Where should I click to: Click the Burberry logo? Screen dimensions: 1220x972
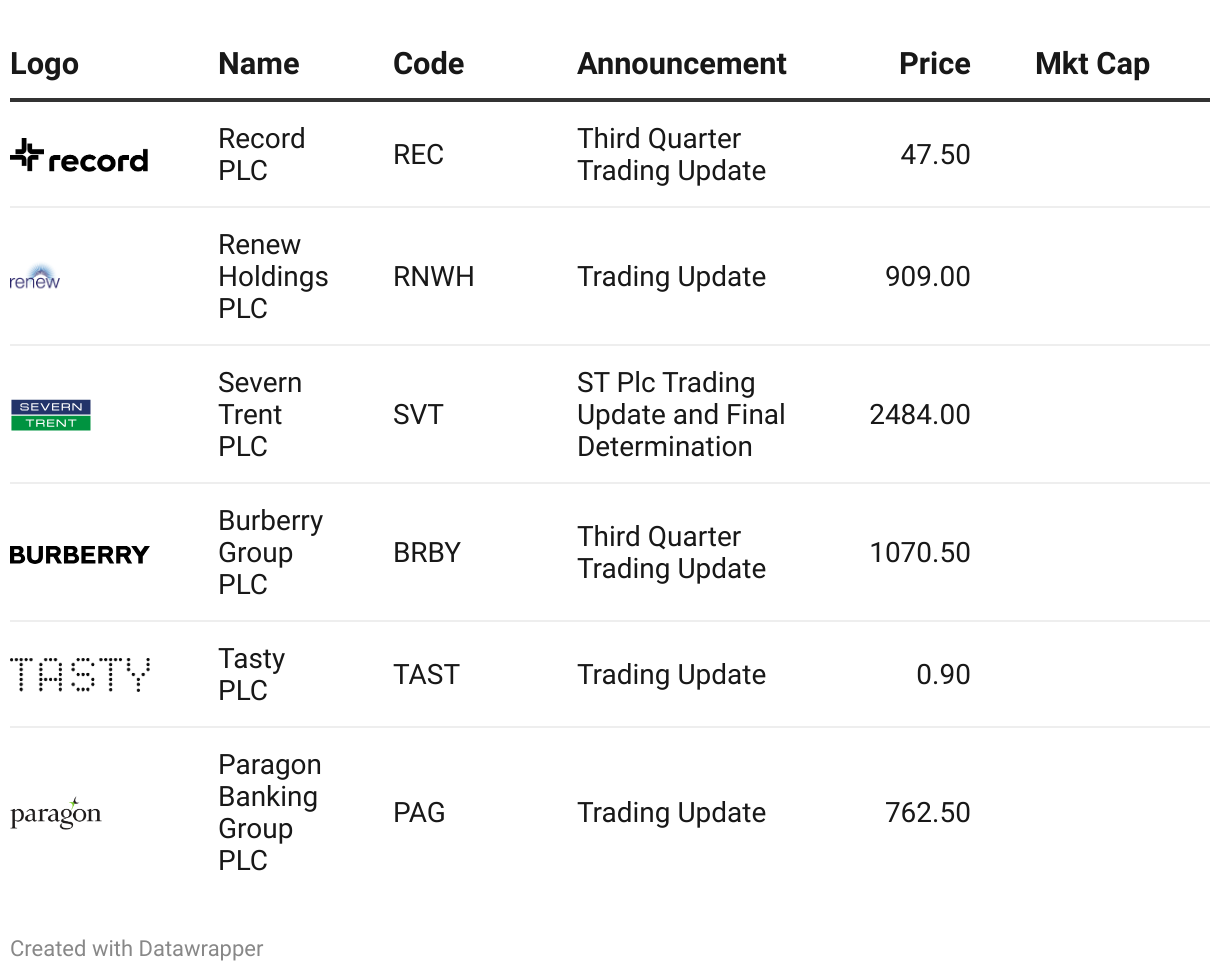[80, 554]
